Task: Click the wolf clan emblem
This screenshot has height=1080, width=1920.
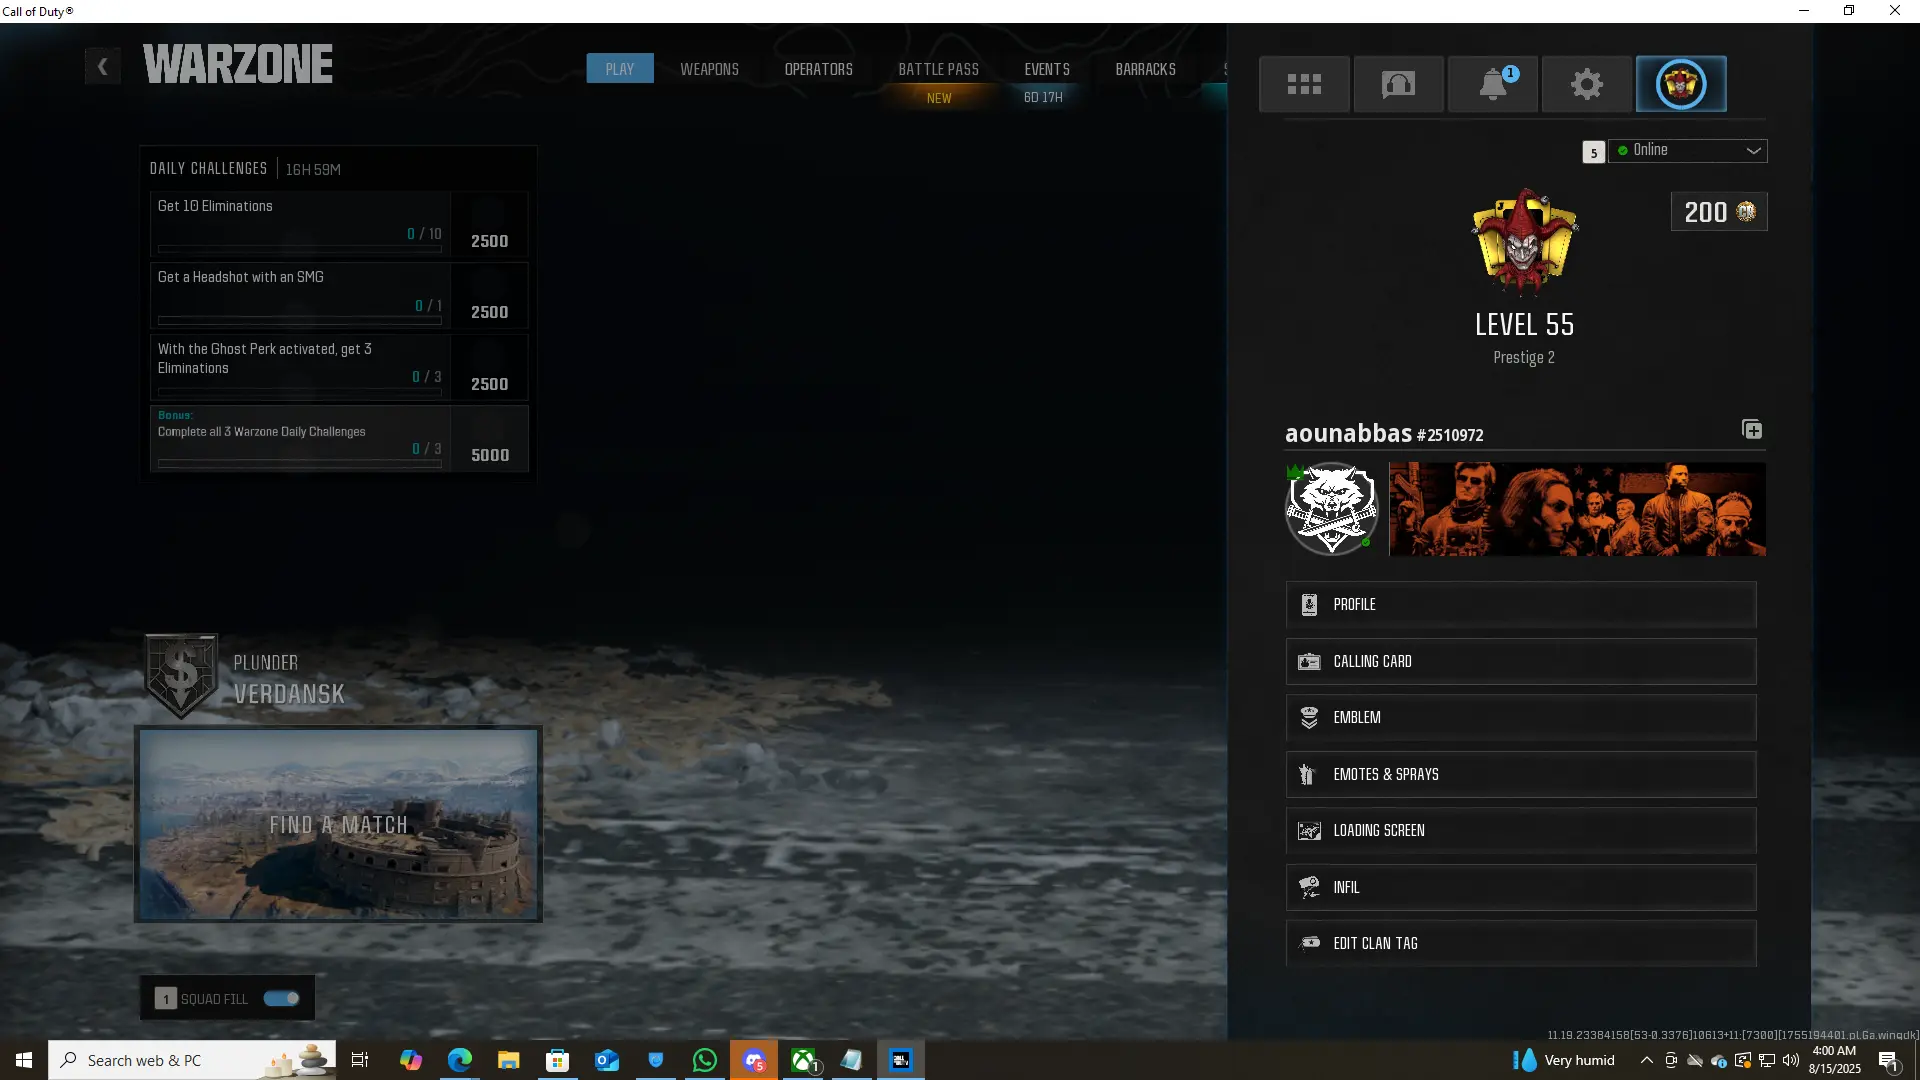Action: (x=1332, y=509)
